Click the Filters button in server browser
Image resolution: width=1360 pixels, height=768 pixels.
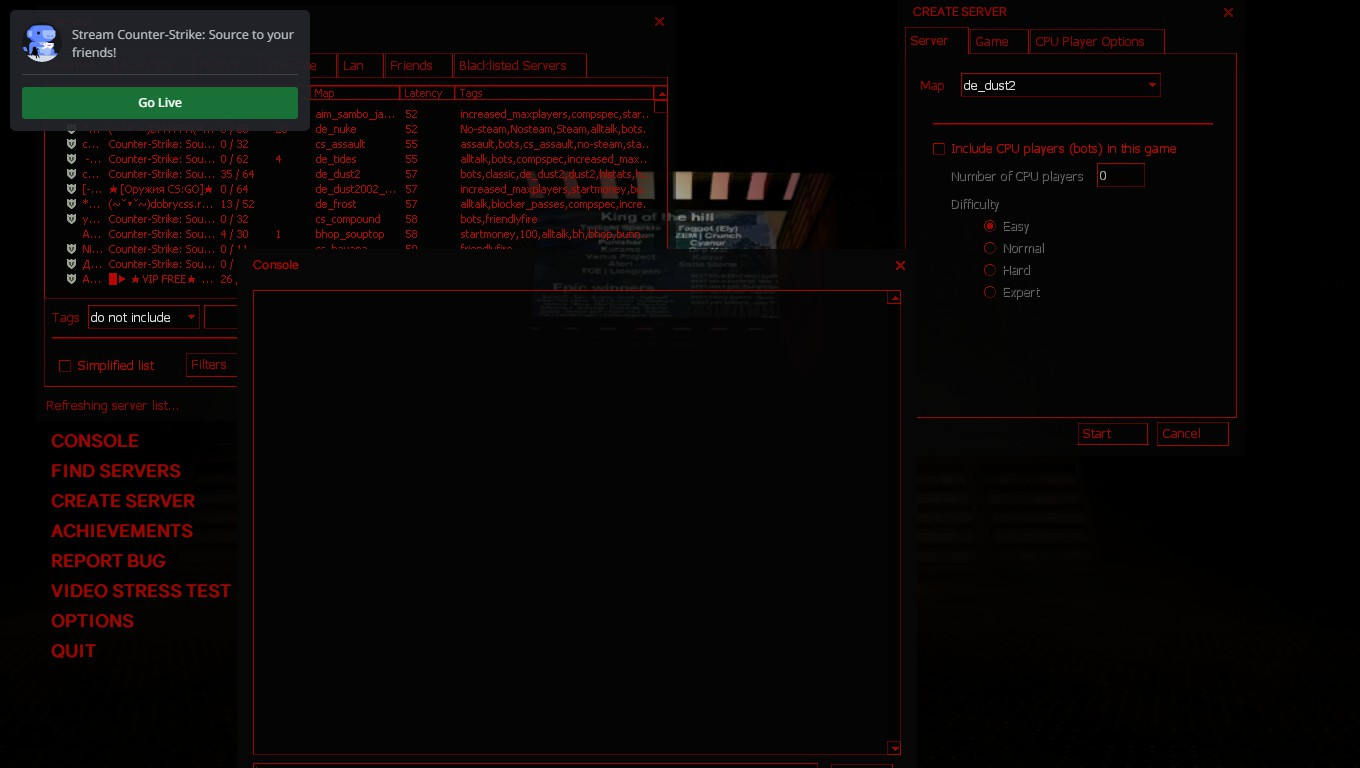[212, 365]
